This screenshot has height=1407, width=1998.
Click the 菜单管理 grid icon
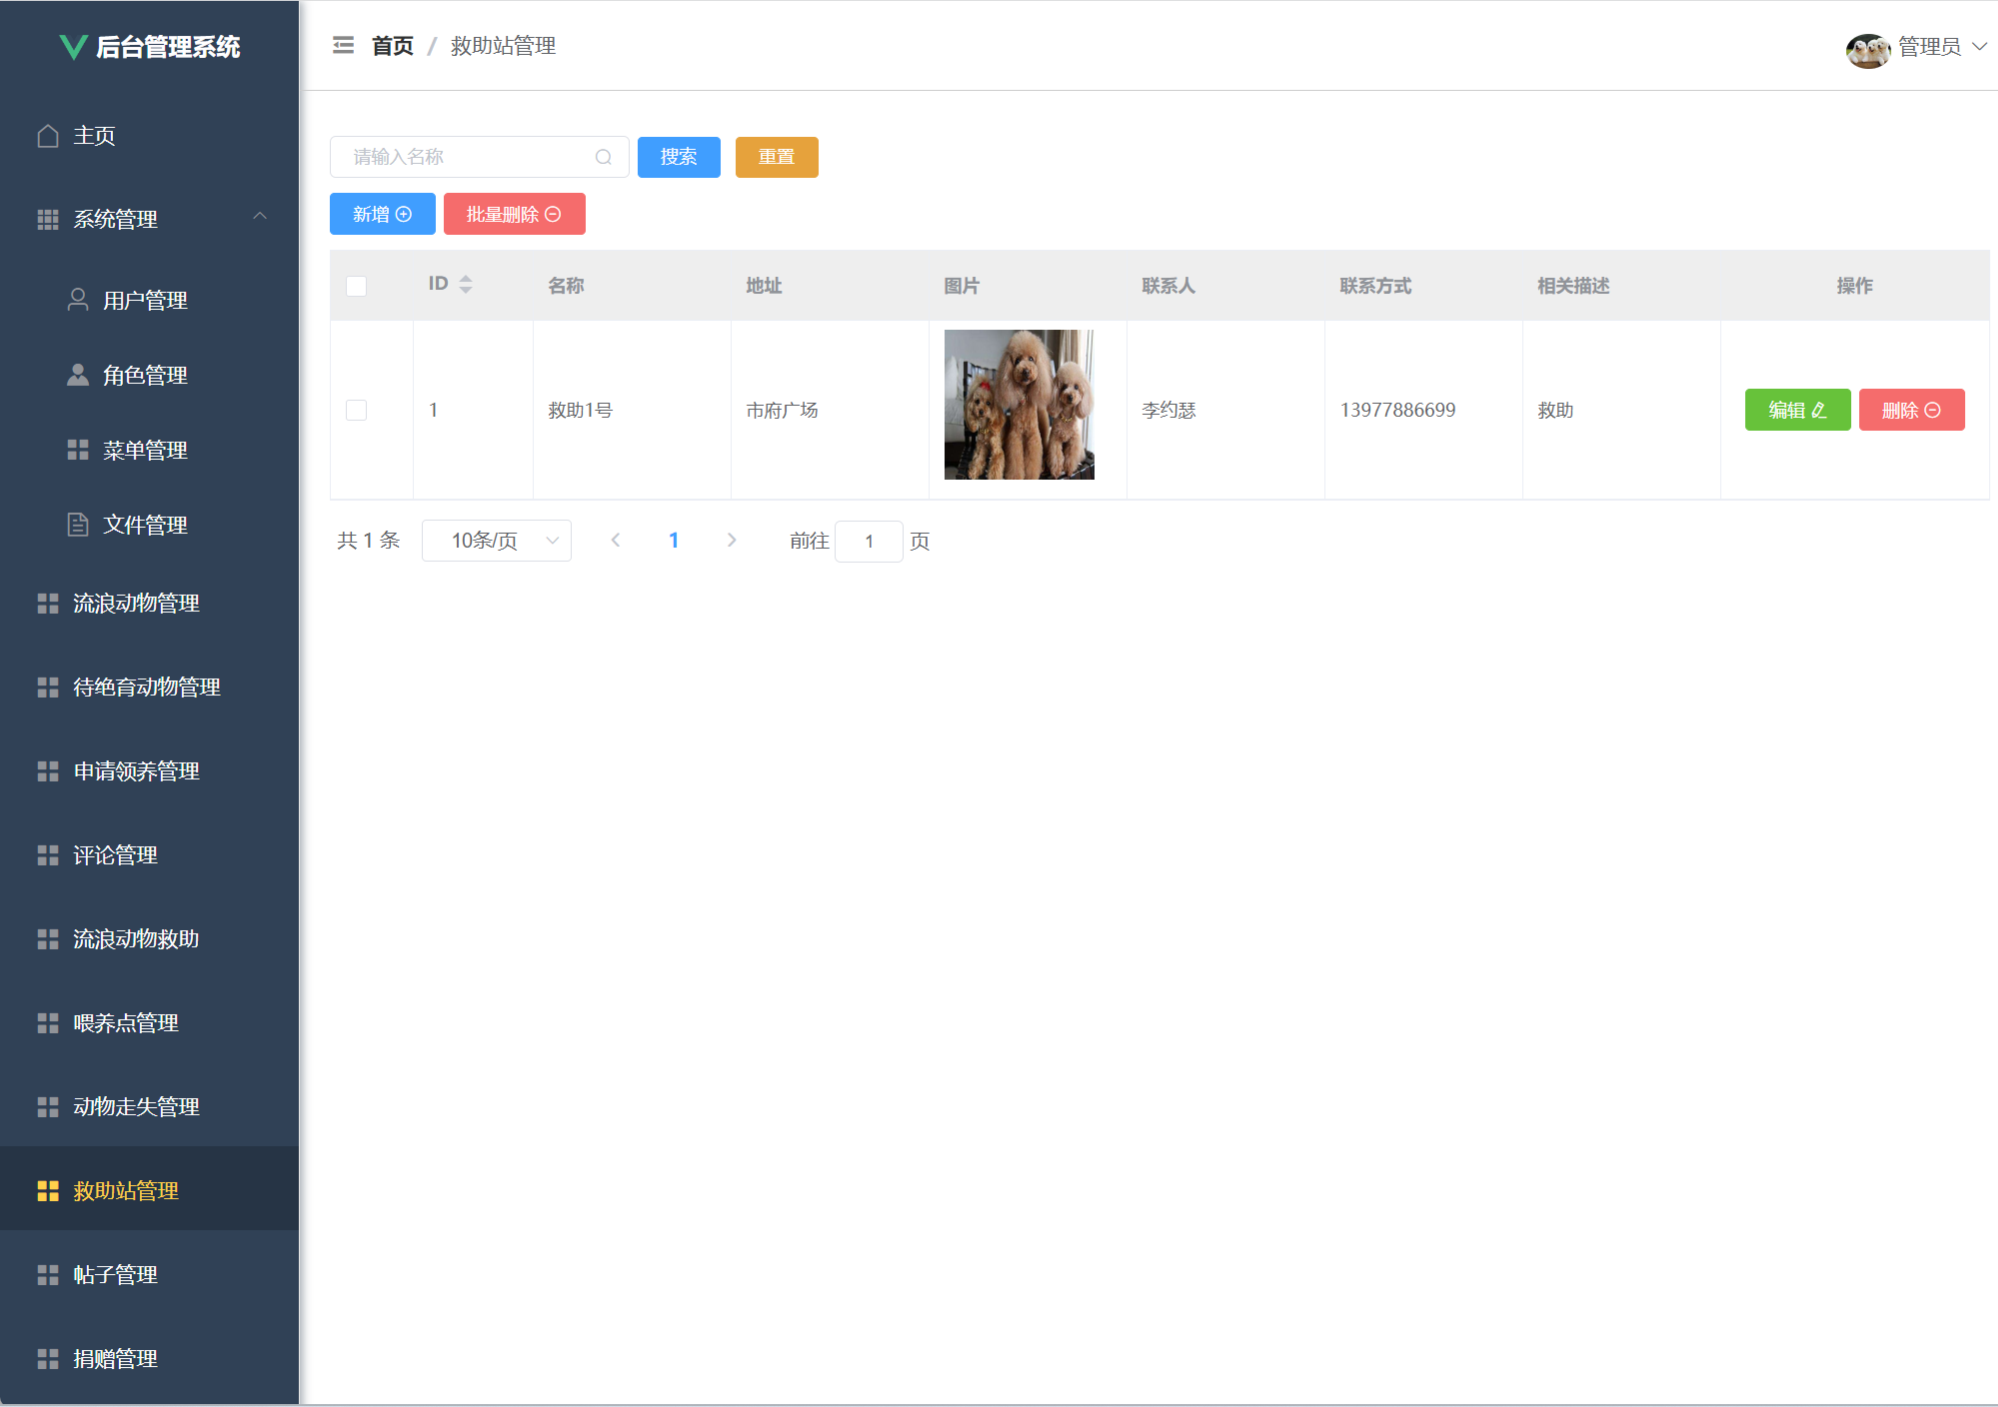point(77,450)
